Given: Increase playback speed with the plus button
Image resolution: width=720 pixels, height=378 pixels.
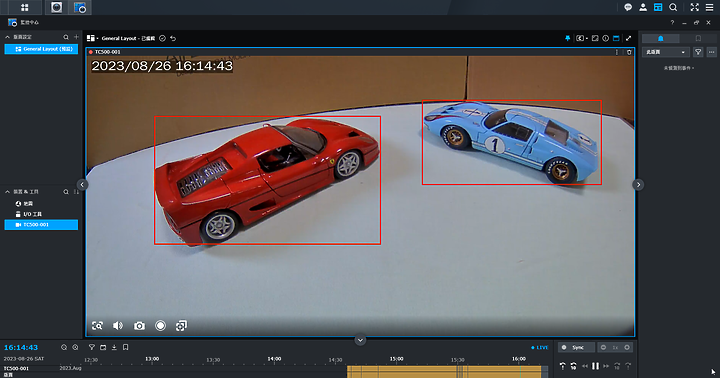Looking at the screenshot, I should coord(627,347).
